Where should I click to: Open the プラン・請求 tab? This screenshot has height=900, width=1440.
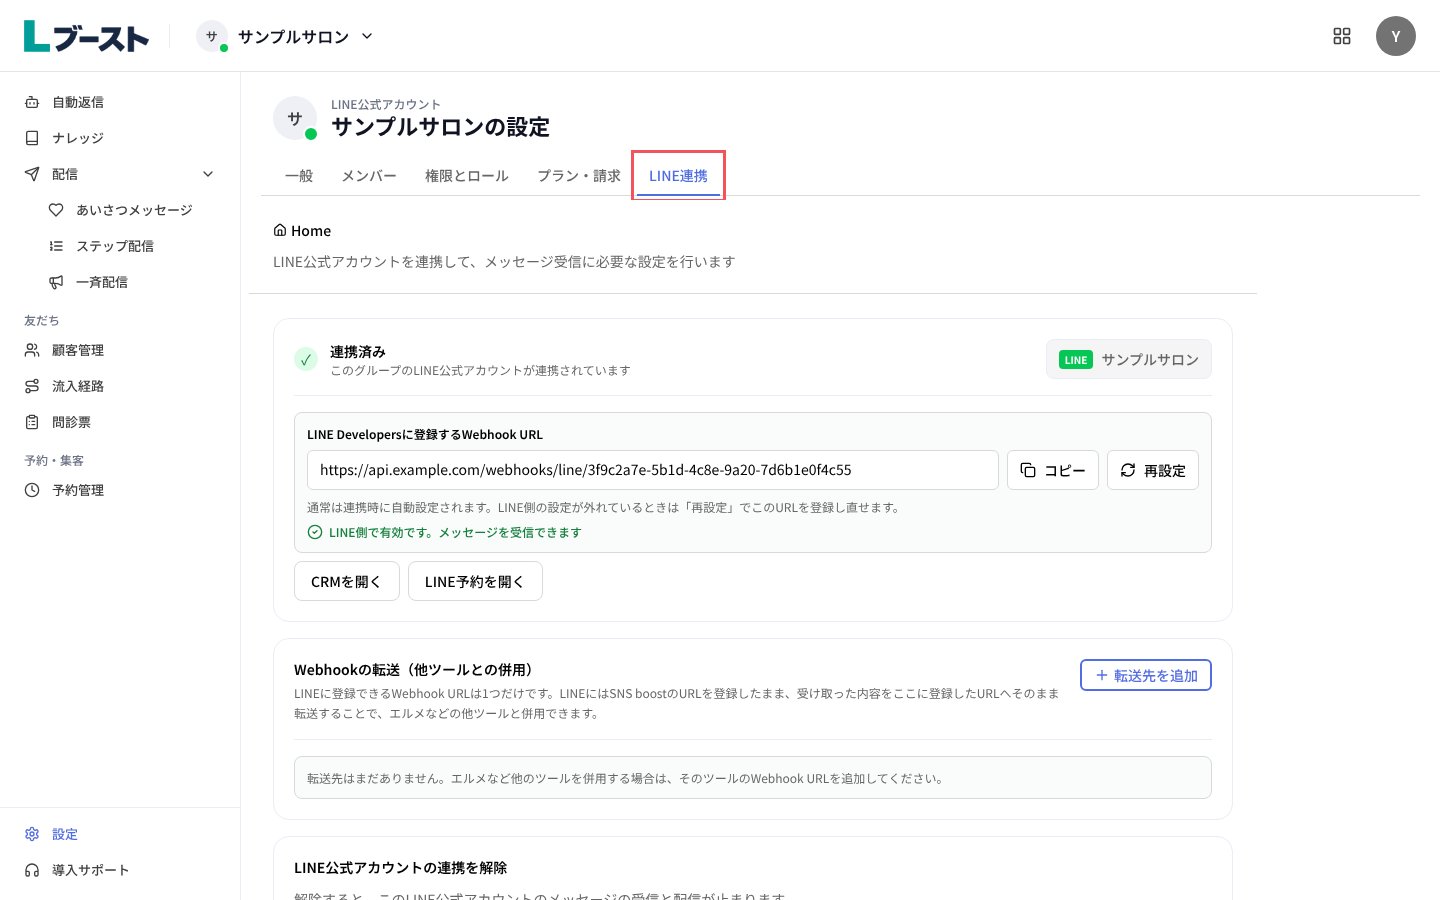(579, 176)
